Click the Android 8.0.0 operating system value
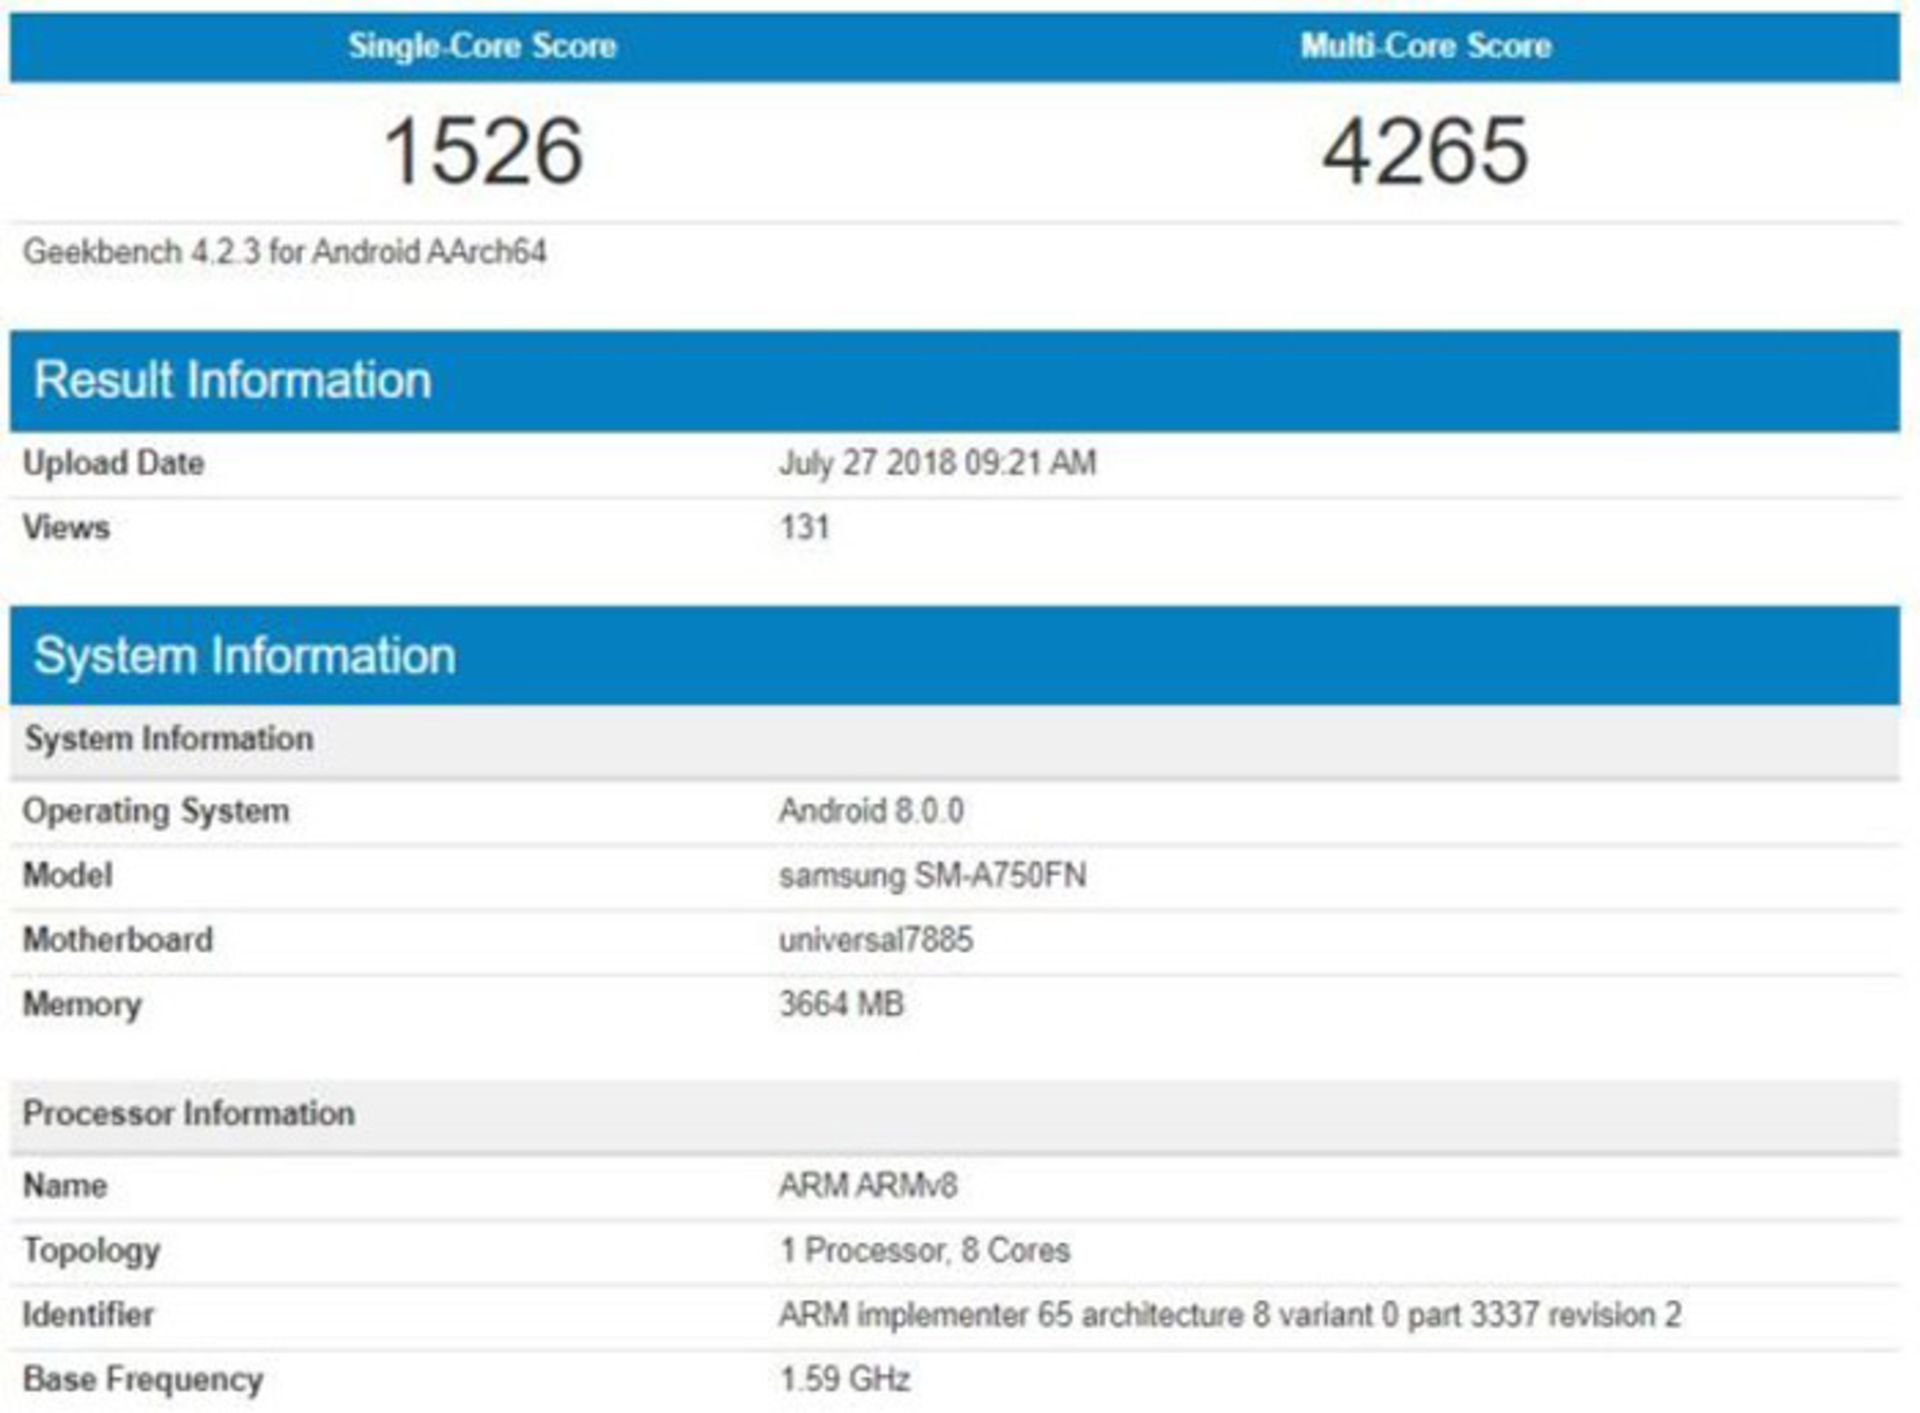Viewport: 1920px width, 1413px height. tap(871, 811)
